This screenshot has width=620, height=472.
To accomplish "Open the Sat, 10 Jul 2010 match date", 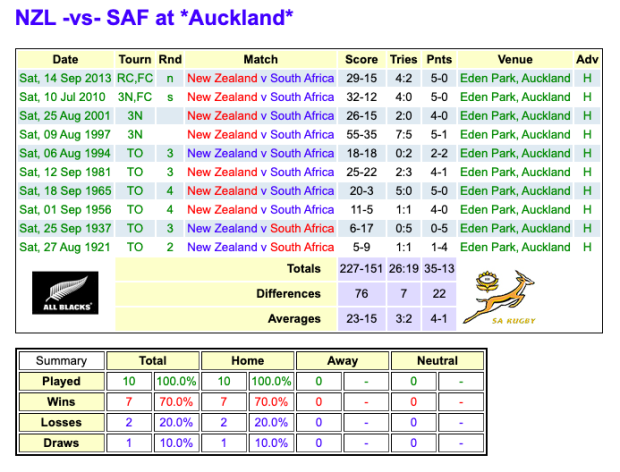I will 62,97.
